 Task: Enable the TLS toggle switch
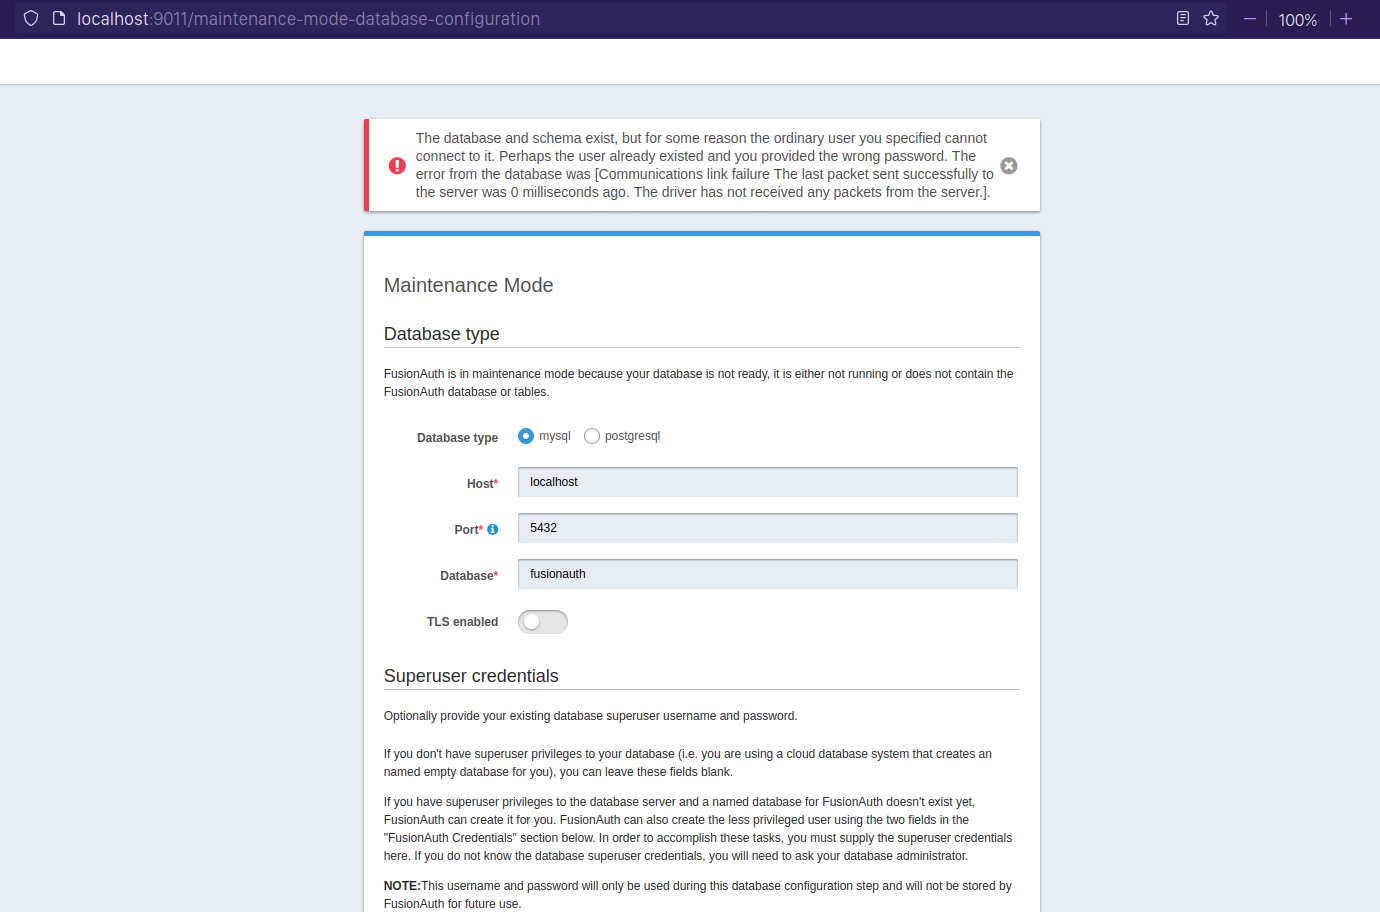click(x=543, y=622)
